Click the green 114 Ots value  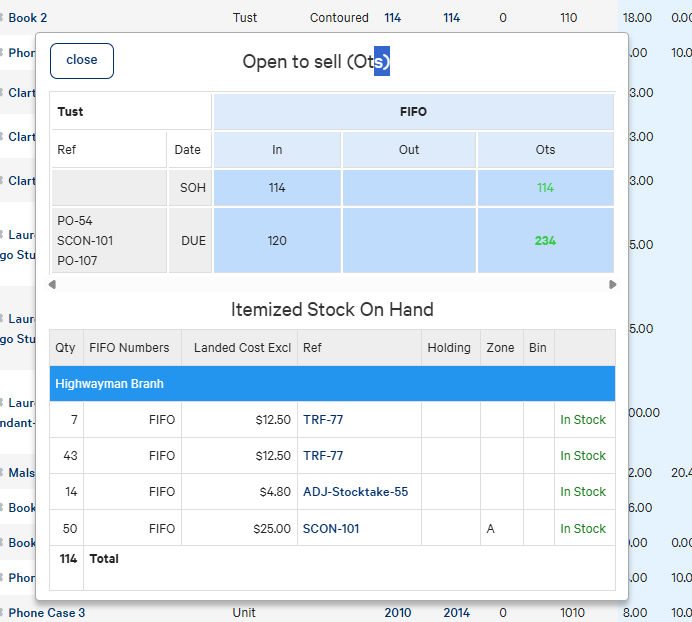click(x=545, y=188)
